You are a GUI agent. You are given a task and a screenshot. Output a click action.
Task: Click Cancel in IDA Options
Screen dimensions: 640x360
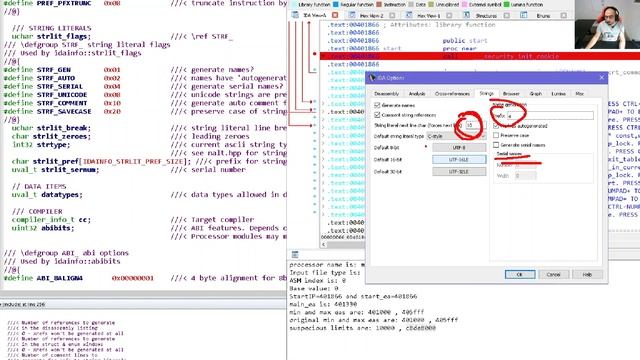pyautogui.click(x=553, y=274)
